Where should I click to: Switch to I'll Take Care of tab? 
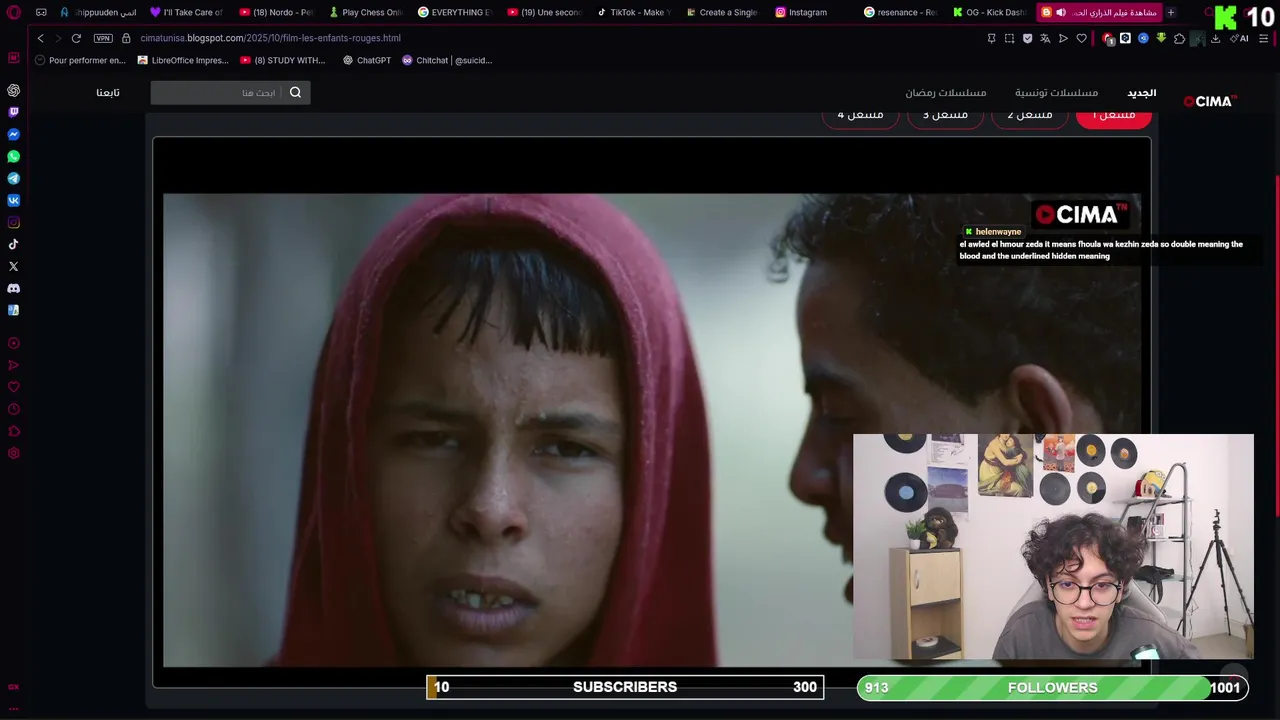[x=187, y=12]
